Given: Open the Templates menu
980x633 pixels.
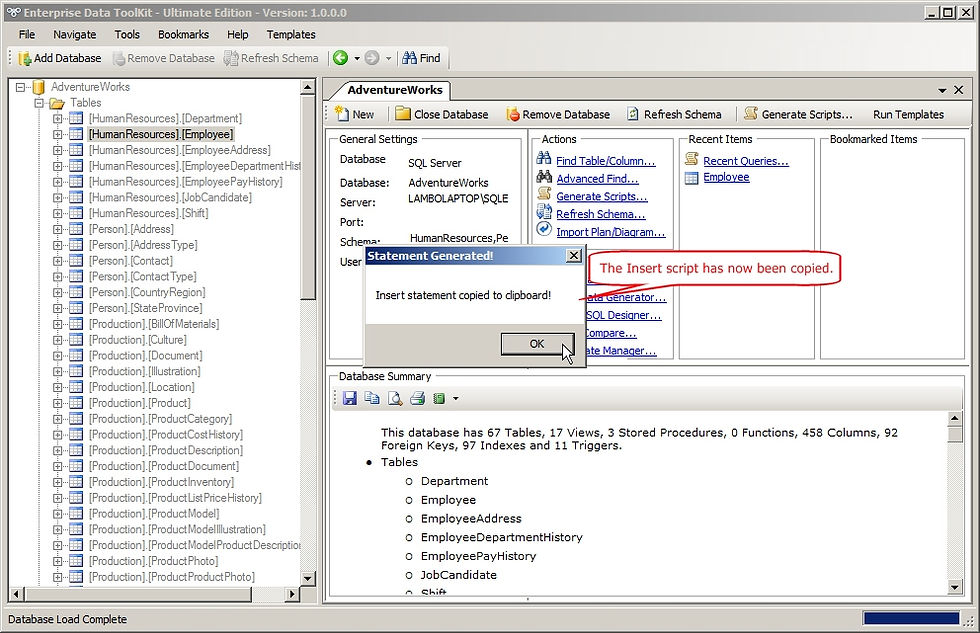Looking at the screenshot, I should (291, 34).
